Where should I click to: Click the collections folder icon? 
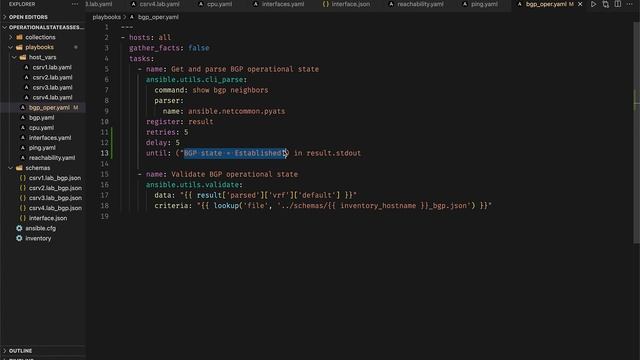pyautogui.click(x=19, y=37)
